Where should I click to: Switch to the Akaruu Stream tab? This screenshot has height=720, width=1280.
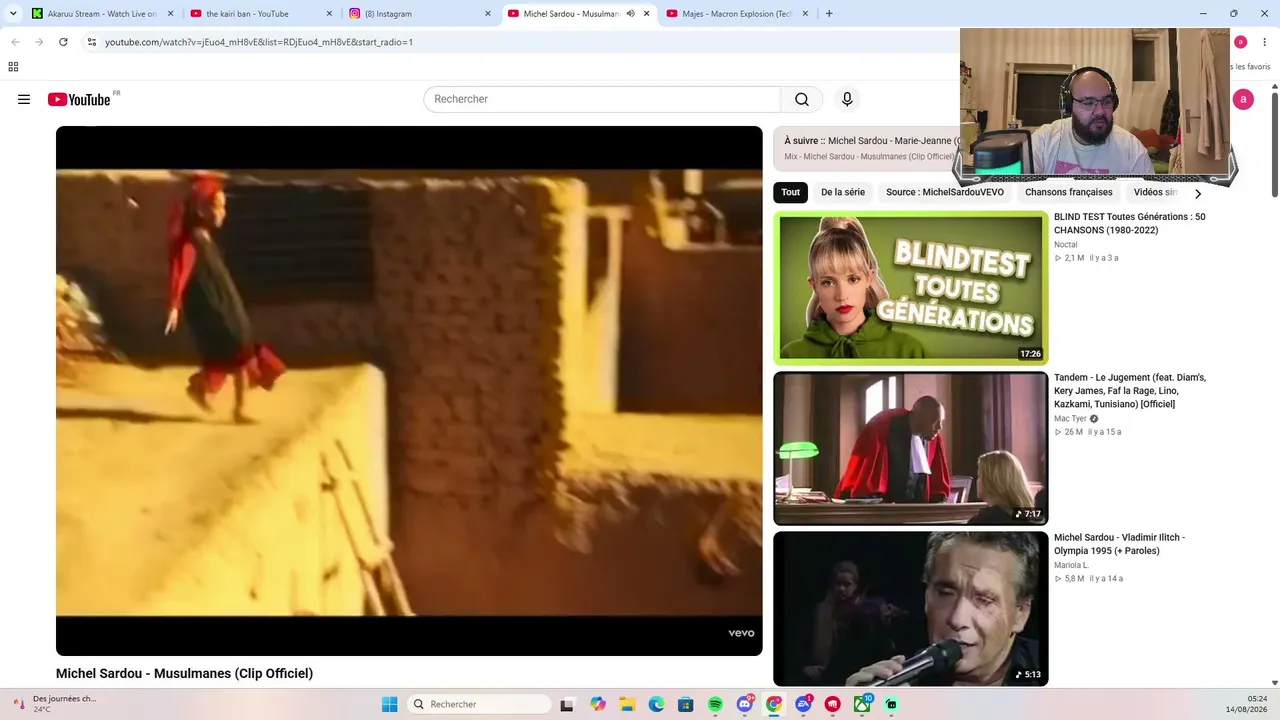[x=95, y=14]
